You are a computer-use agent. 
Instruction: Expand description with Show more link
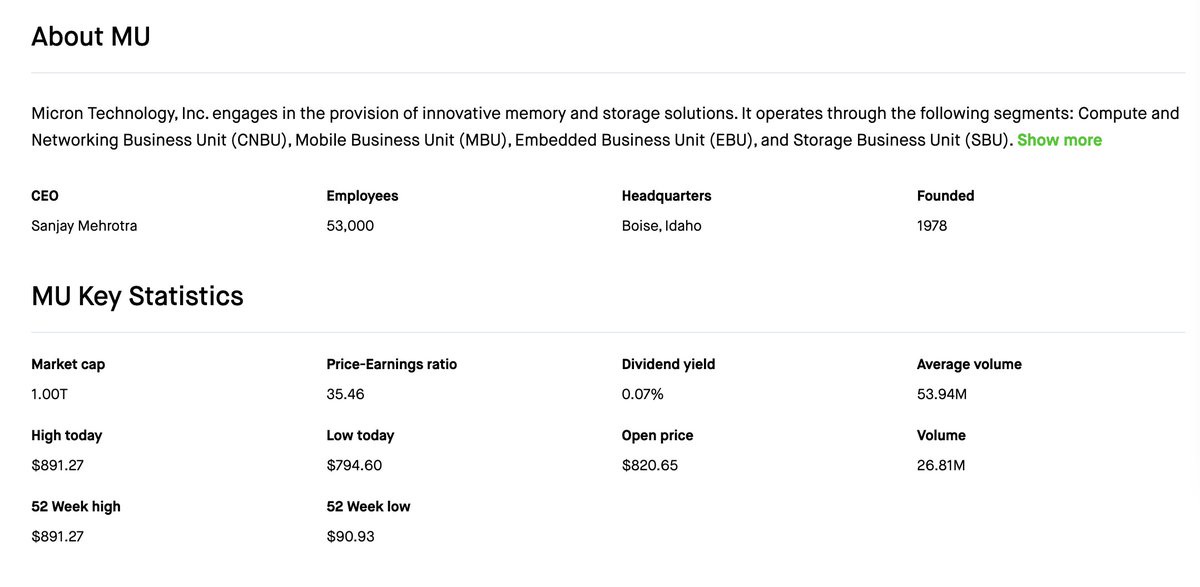click(x=1059, y=140)
